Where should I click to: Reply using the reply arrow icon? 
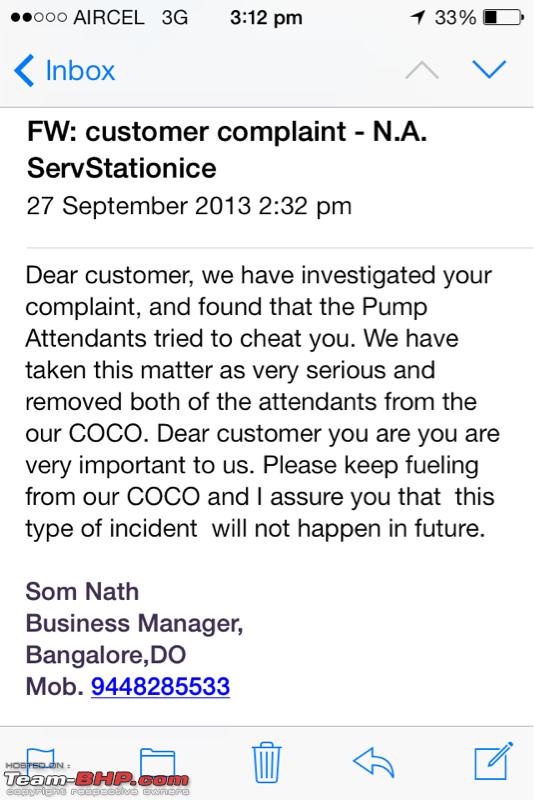coord(373,762)
